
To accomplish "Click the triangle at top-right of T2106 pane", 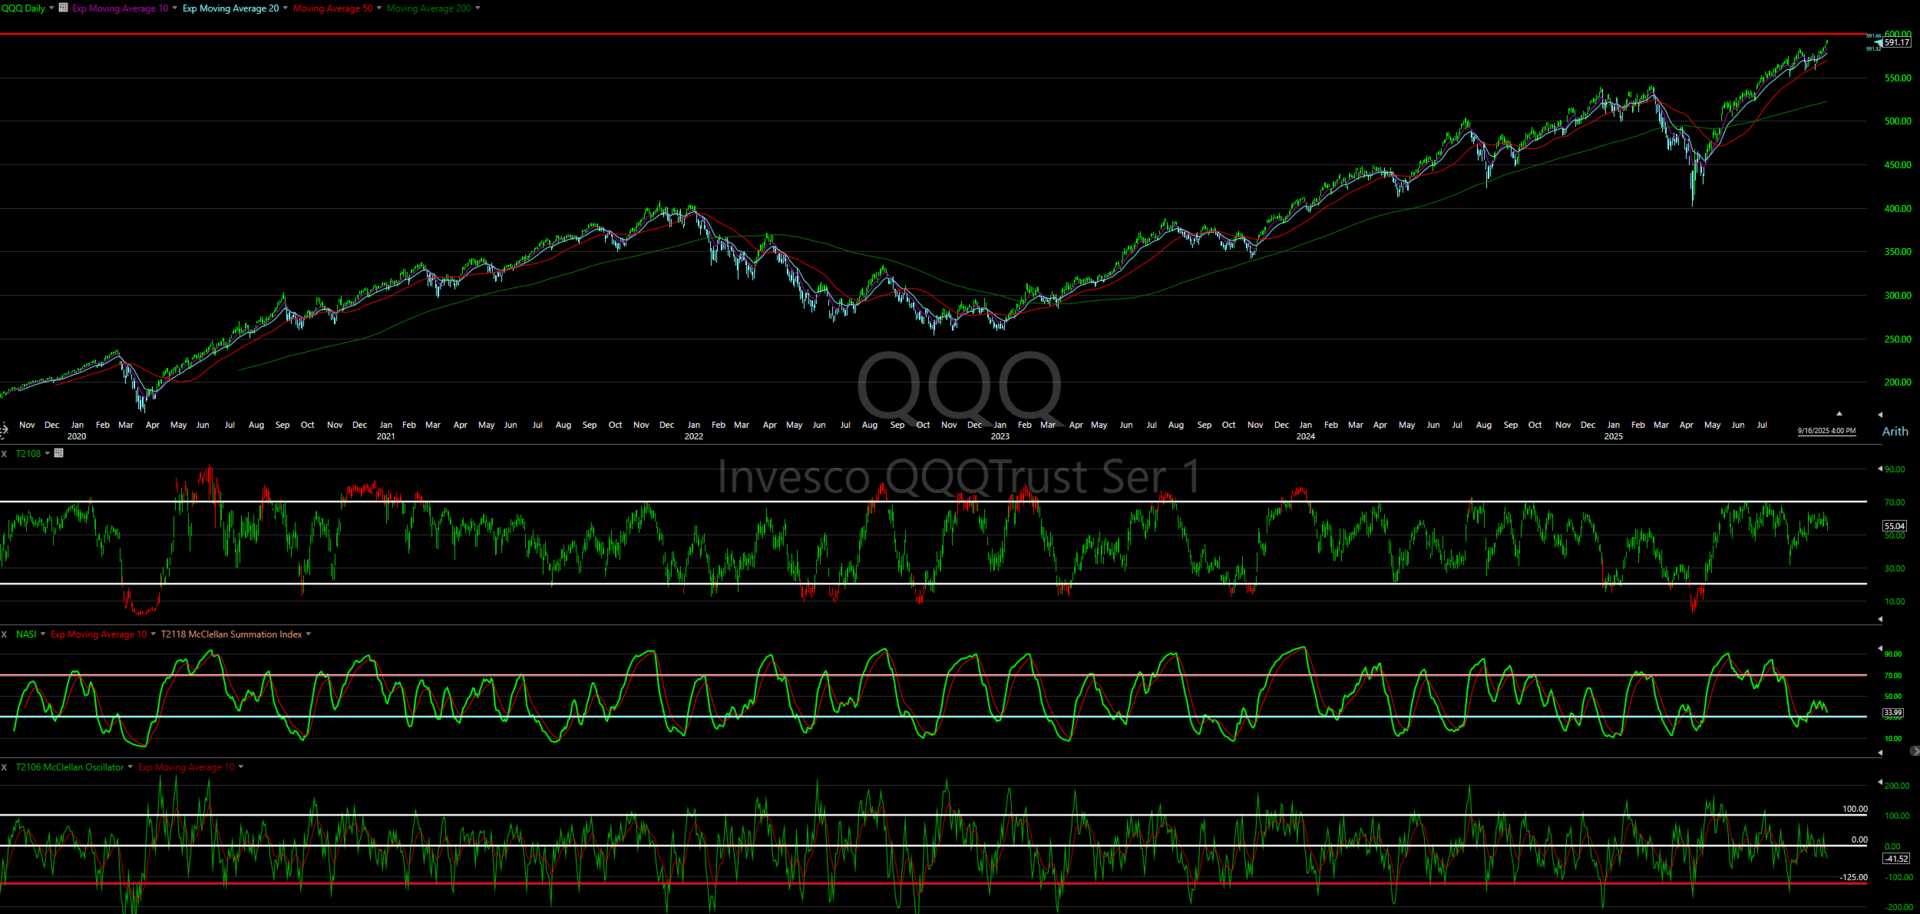I will pyautogui.click(x=1880, y=782).
